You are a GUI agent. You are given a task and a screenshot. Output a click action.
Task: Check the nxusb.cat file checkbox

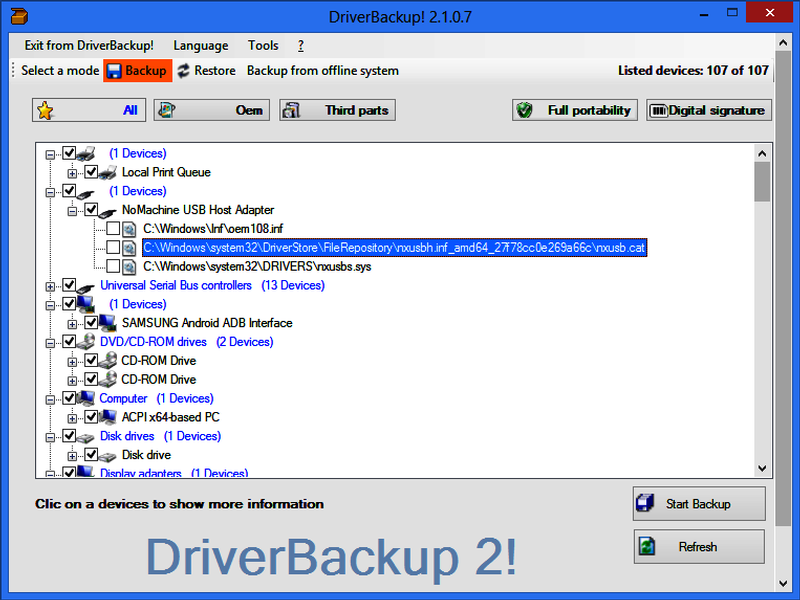coord(113,247)
